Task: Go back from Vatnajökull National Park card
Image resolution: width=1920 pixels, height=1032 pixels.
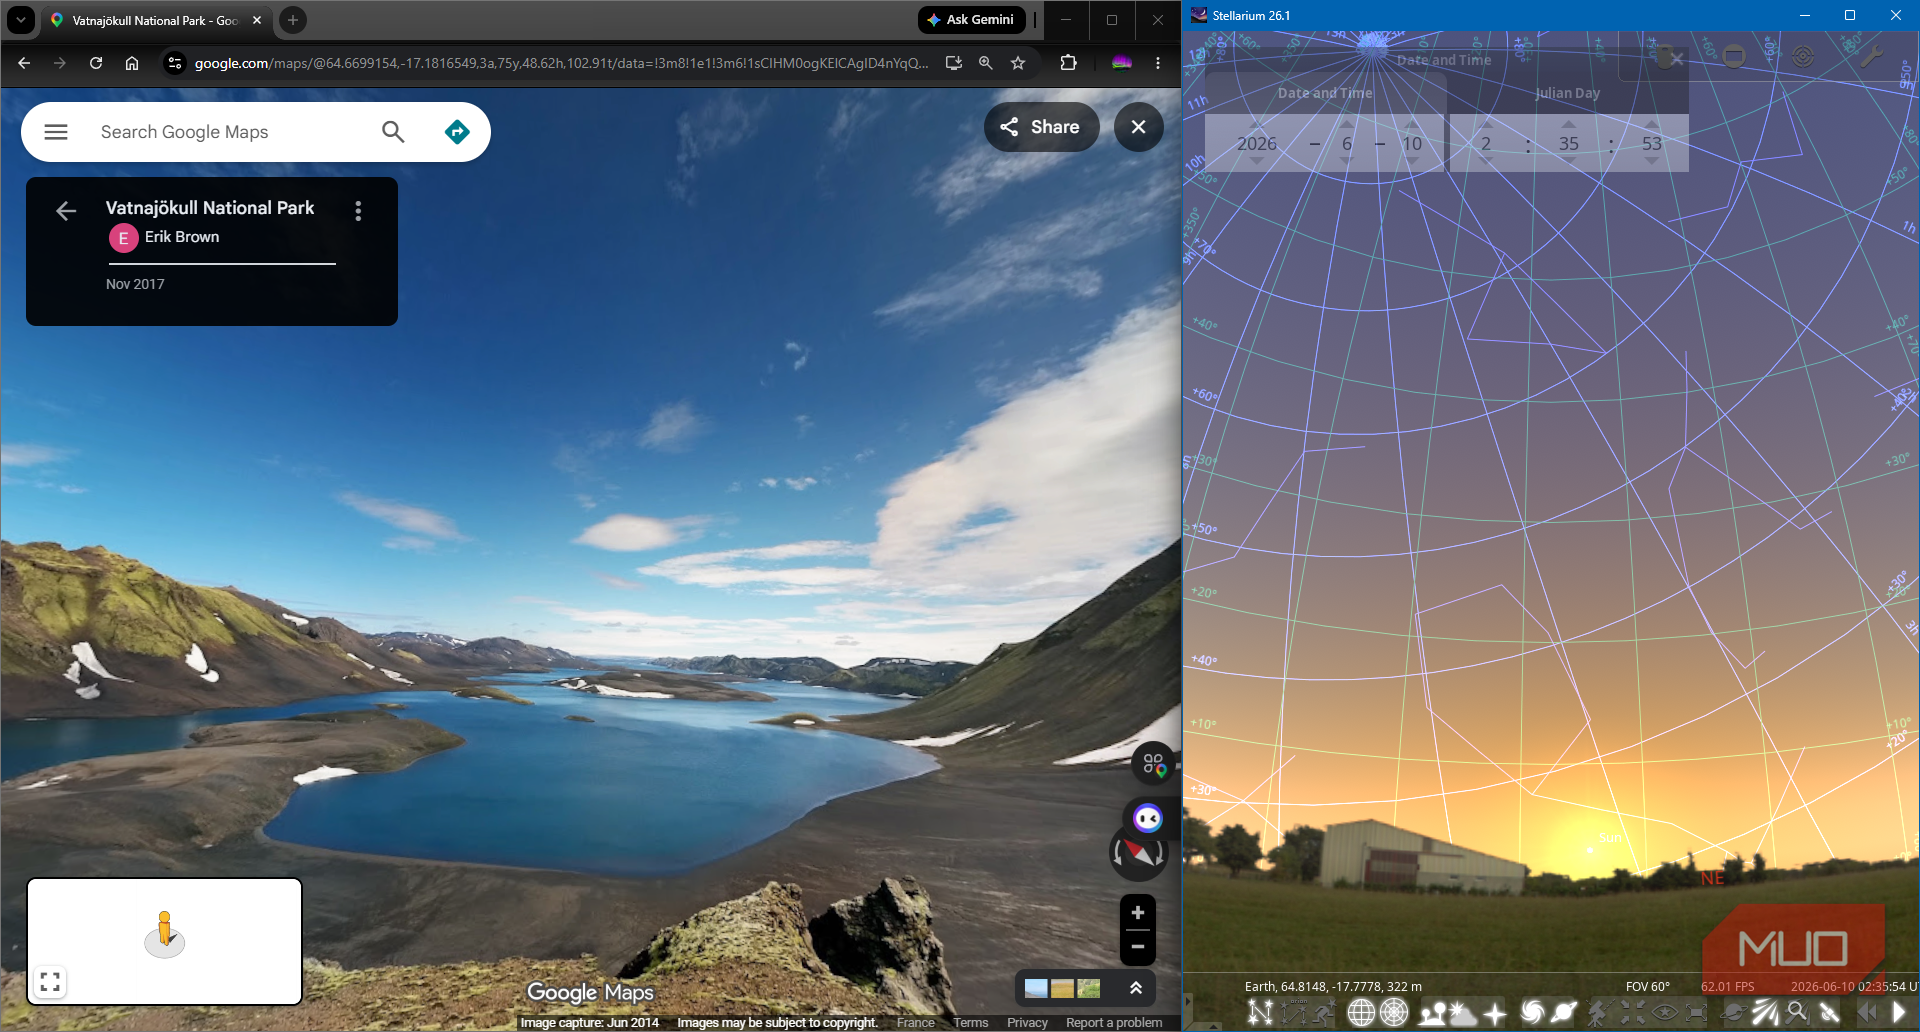Action: pos(66,211)
